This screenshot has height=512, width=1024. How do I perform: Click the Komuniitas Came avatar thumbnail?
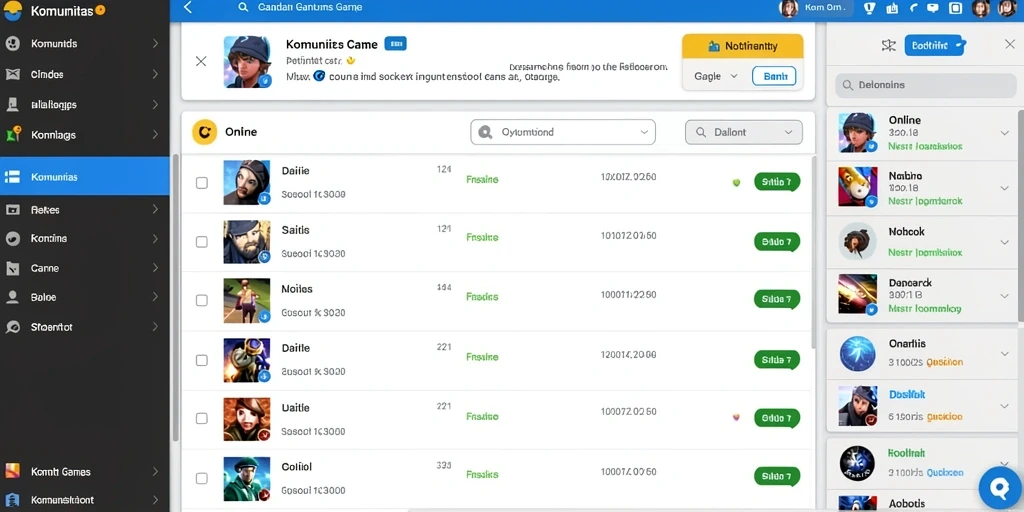point(248,61)
